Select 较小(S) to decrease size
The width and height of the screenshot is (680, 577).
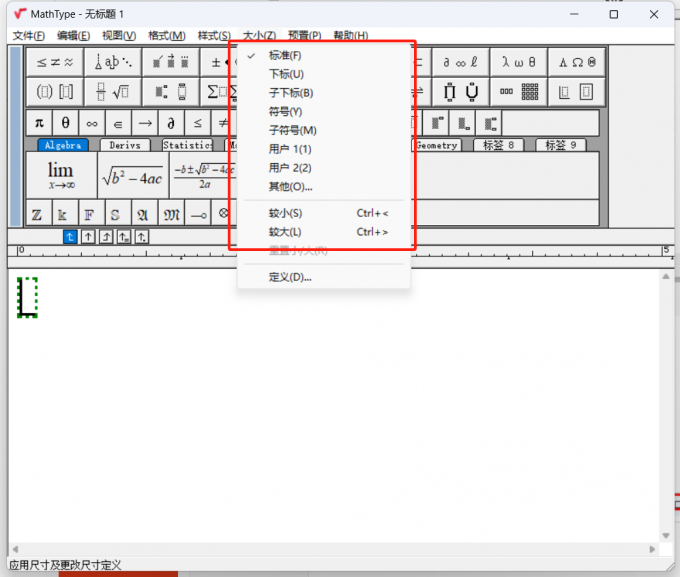tap(324, 213)
